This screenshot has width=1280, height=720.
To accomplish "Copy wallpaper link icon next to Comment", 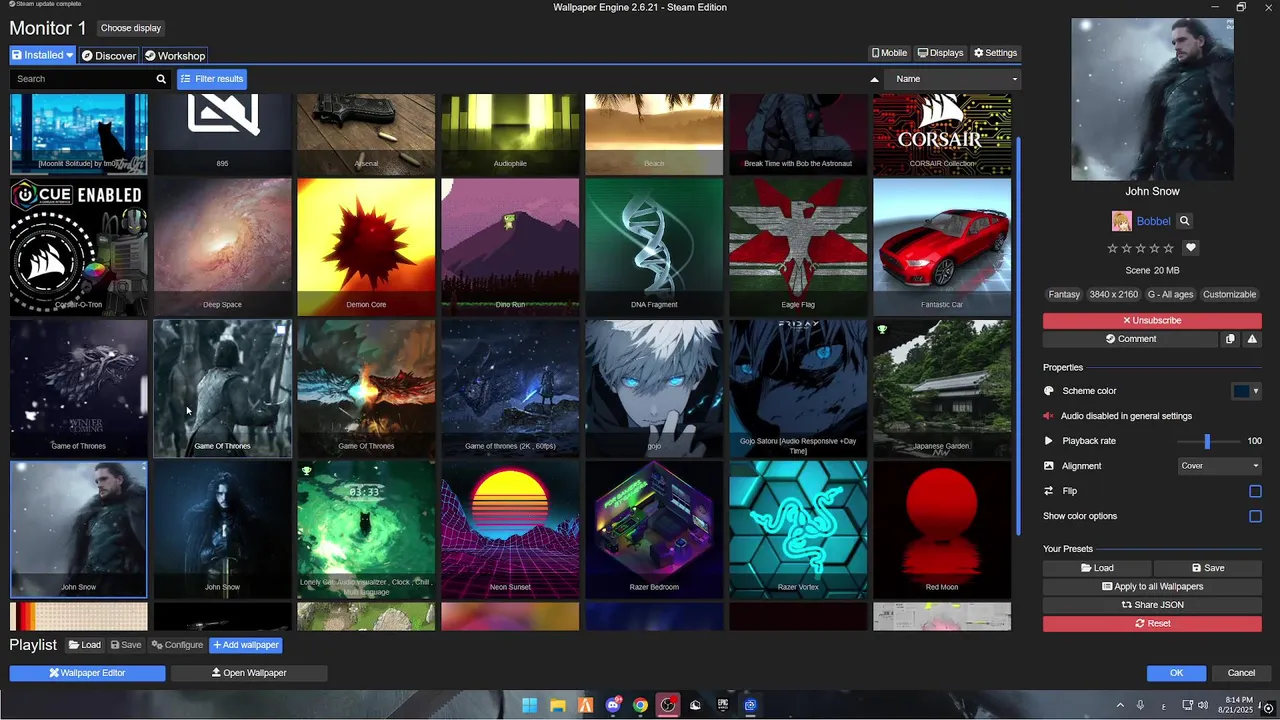I will [1230, 339].
